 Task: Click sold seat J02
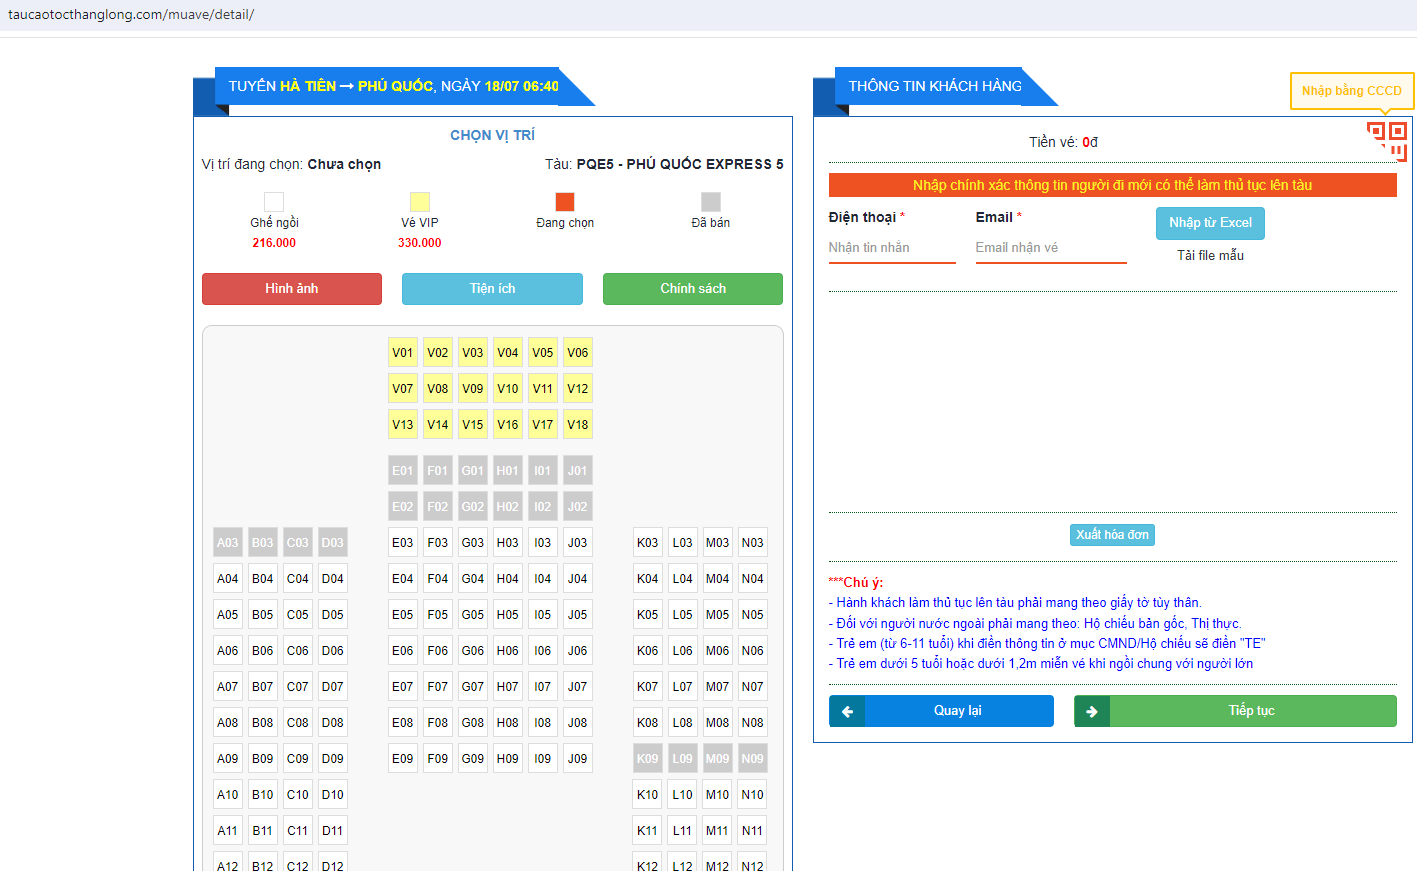pos(578,507)
